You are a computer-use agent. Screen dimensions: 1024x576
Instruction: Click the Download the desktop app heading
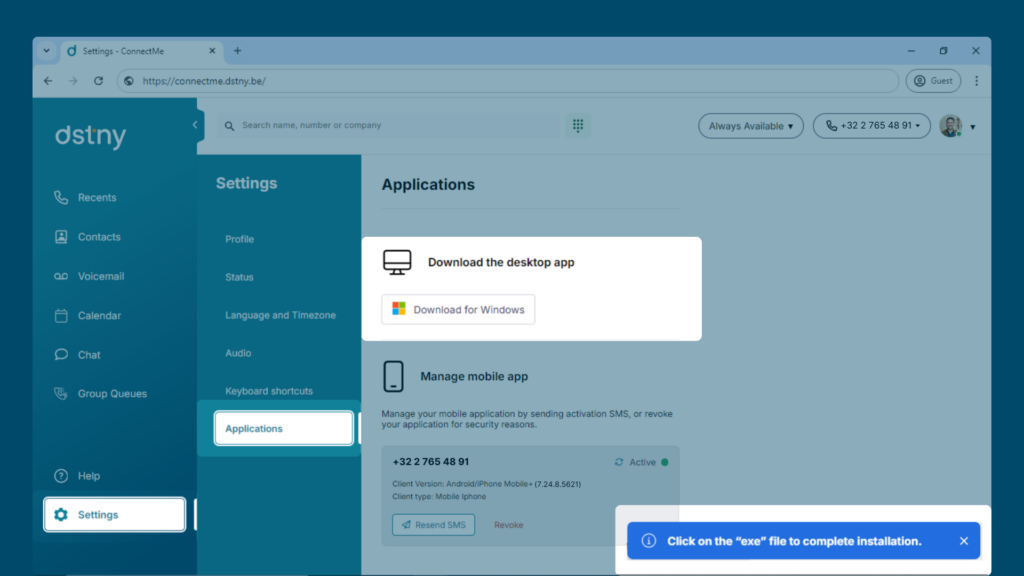click(501, 262)
